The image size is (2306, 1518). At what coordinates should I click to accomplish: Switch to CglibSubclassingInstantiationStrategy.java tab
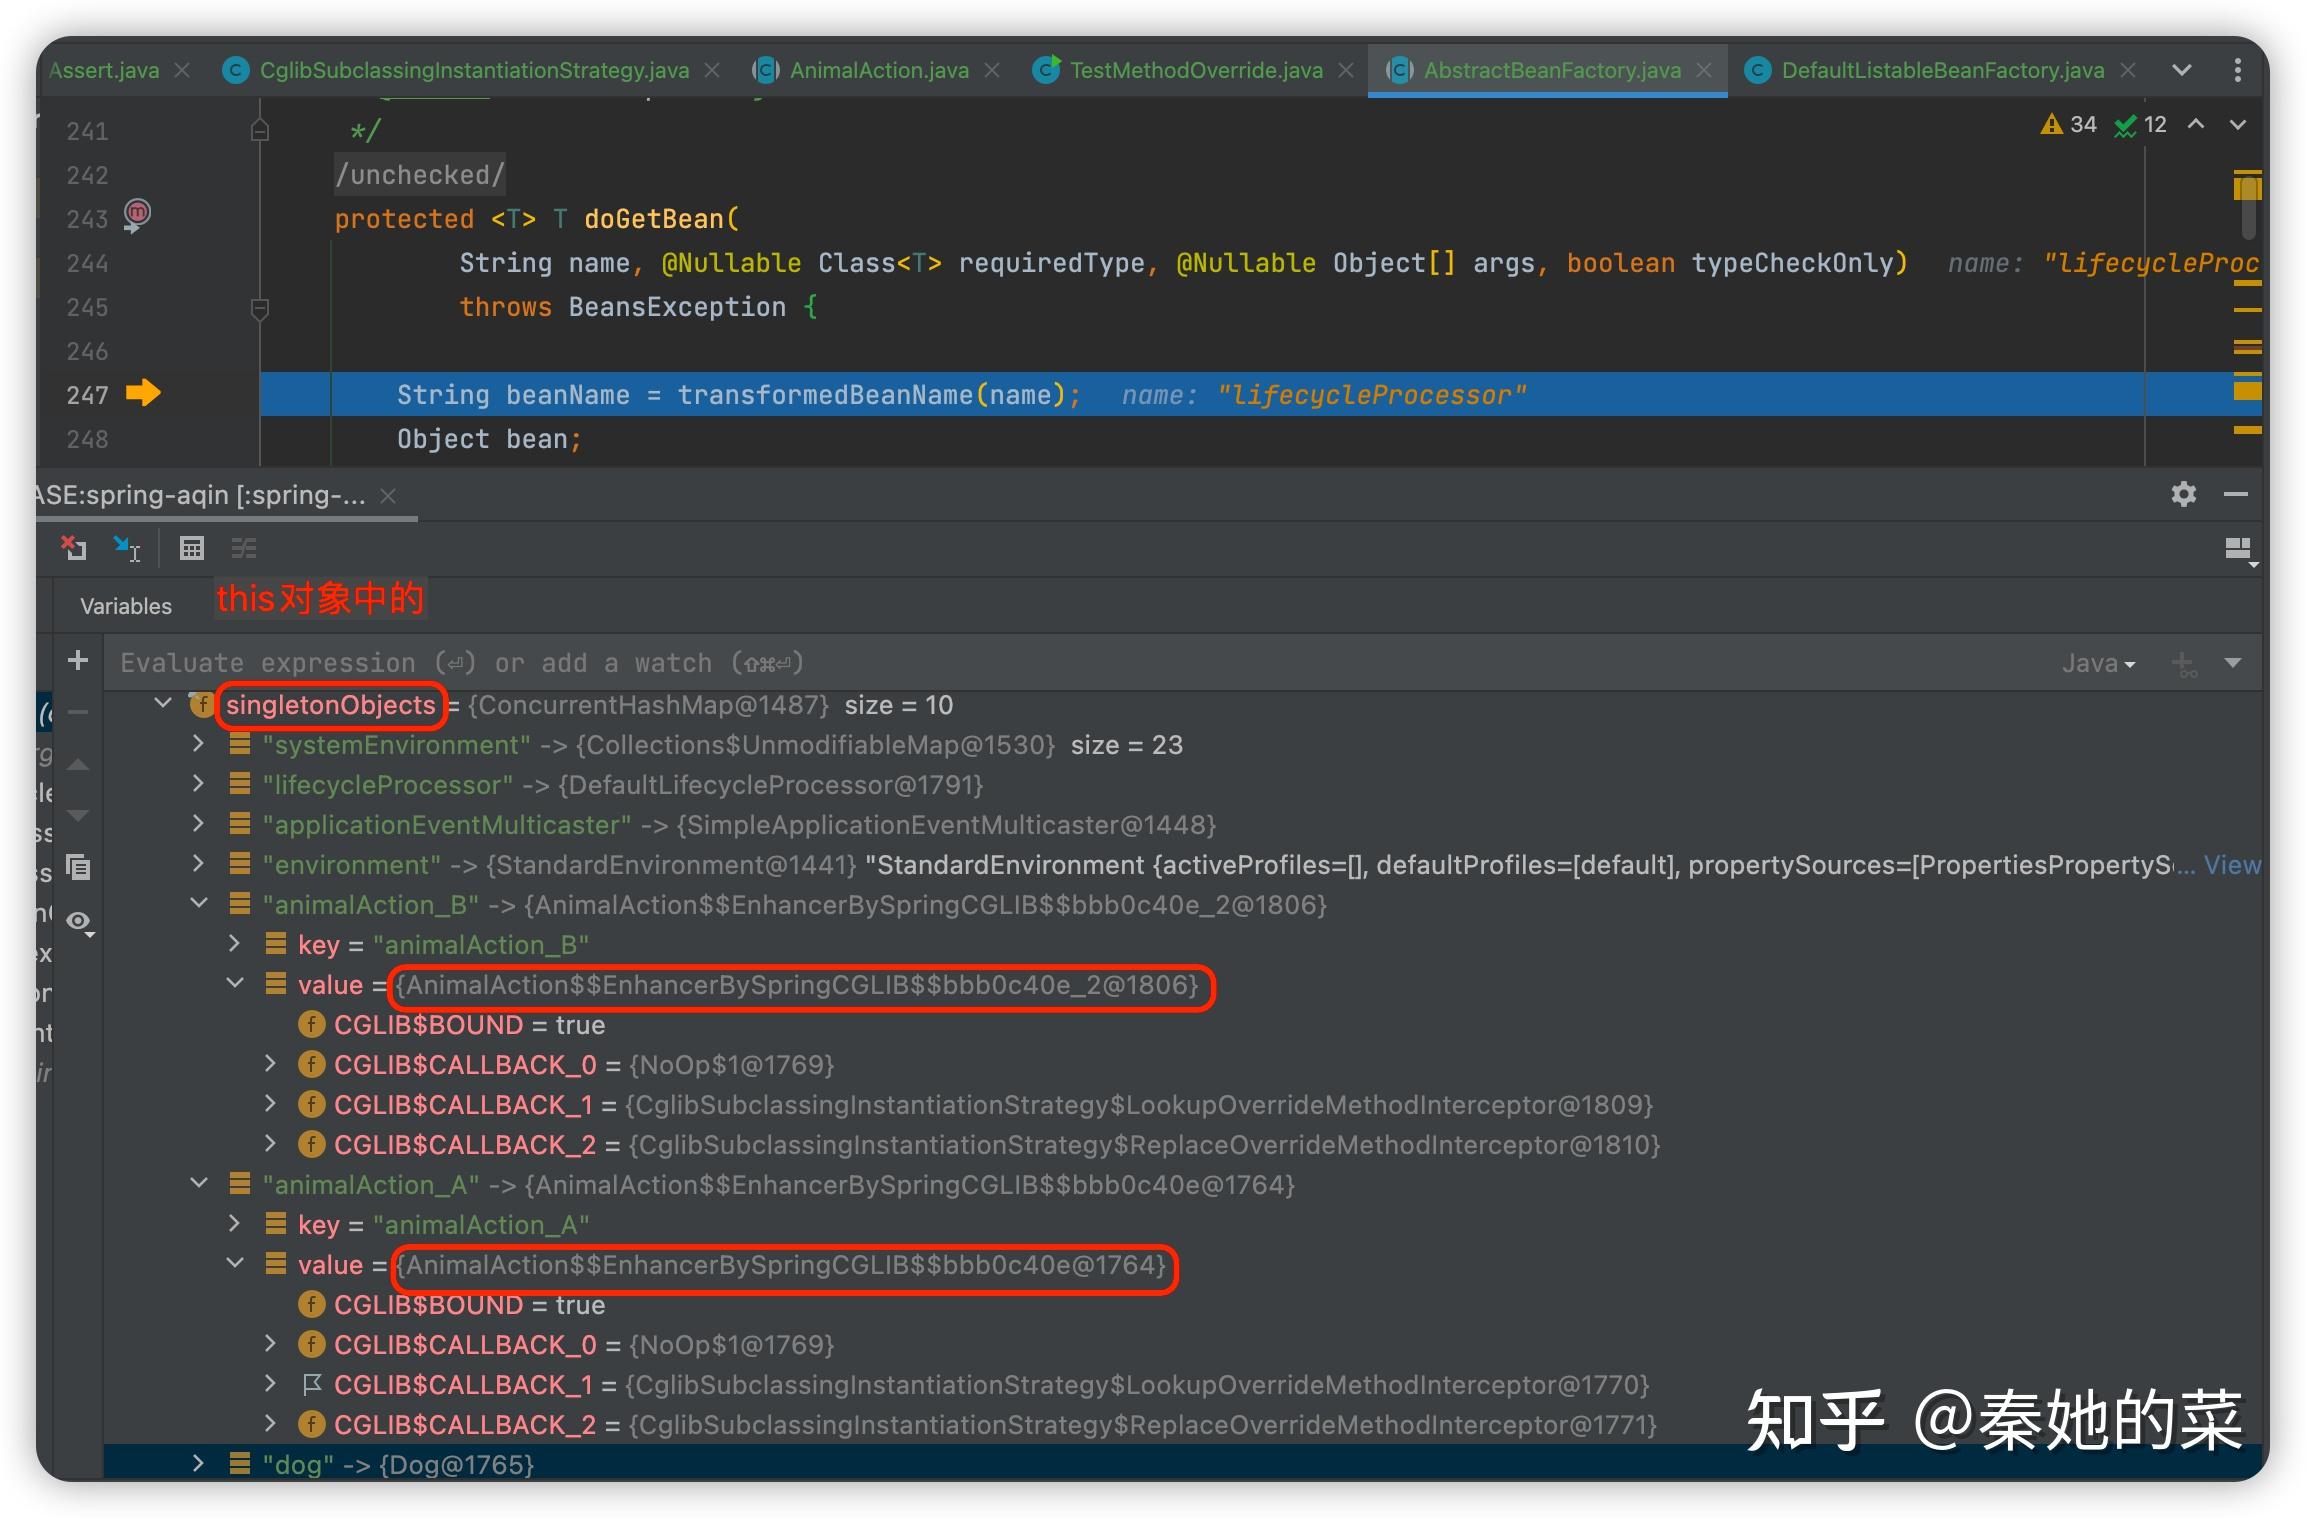point(474,70)
